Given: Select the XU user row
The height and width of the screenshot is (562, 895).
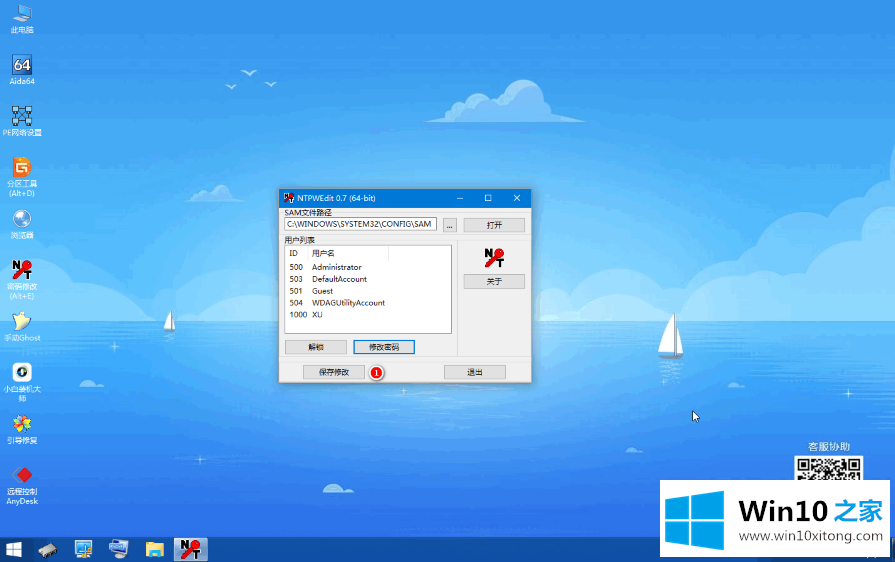Looking at the screenshot, I should pos(368,314).
